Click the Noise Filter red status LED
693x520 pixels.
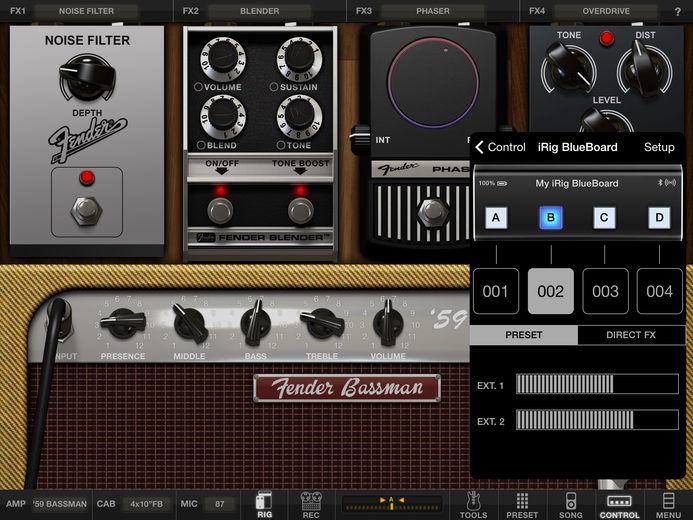coord(87,178)
